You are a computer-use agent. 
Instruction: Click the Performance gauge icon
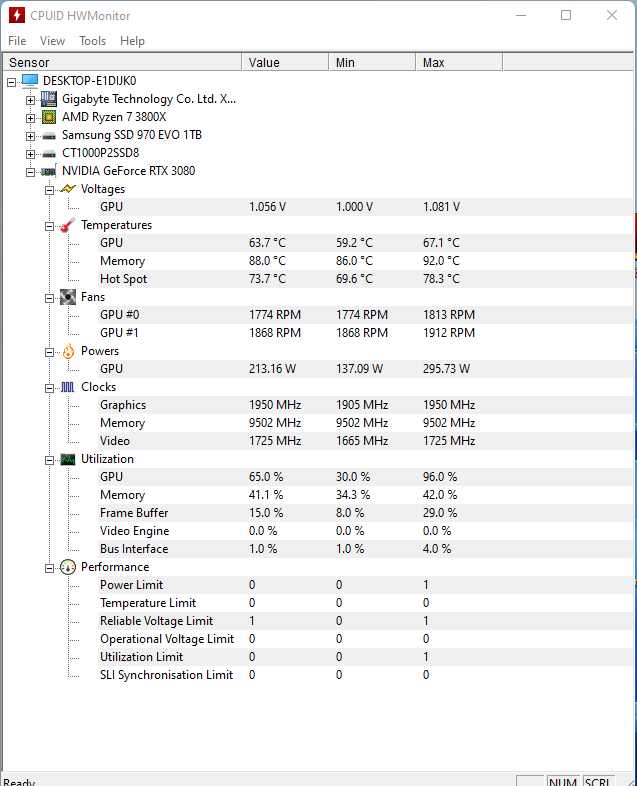pyautogui.click(x=68, y=567)
